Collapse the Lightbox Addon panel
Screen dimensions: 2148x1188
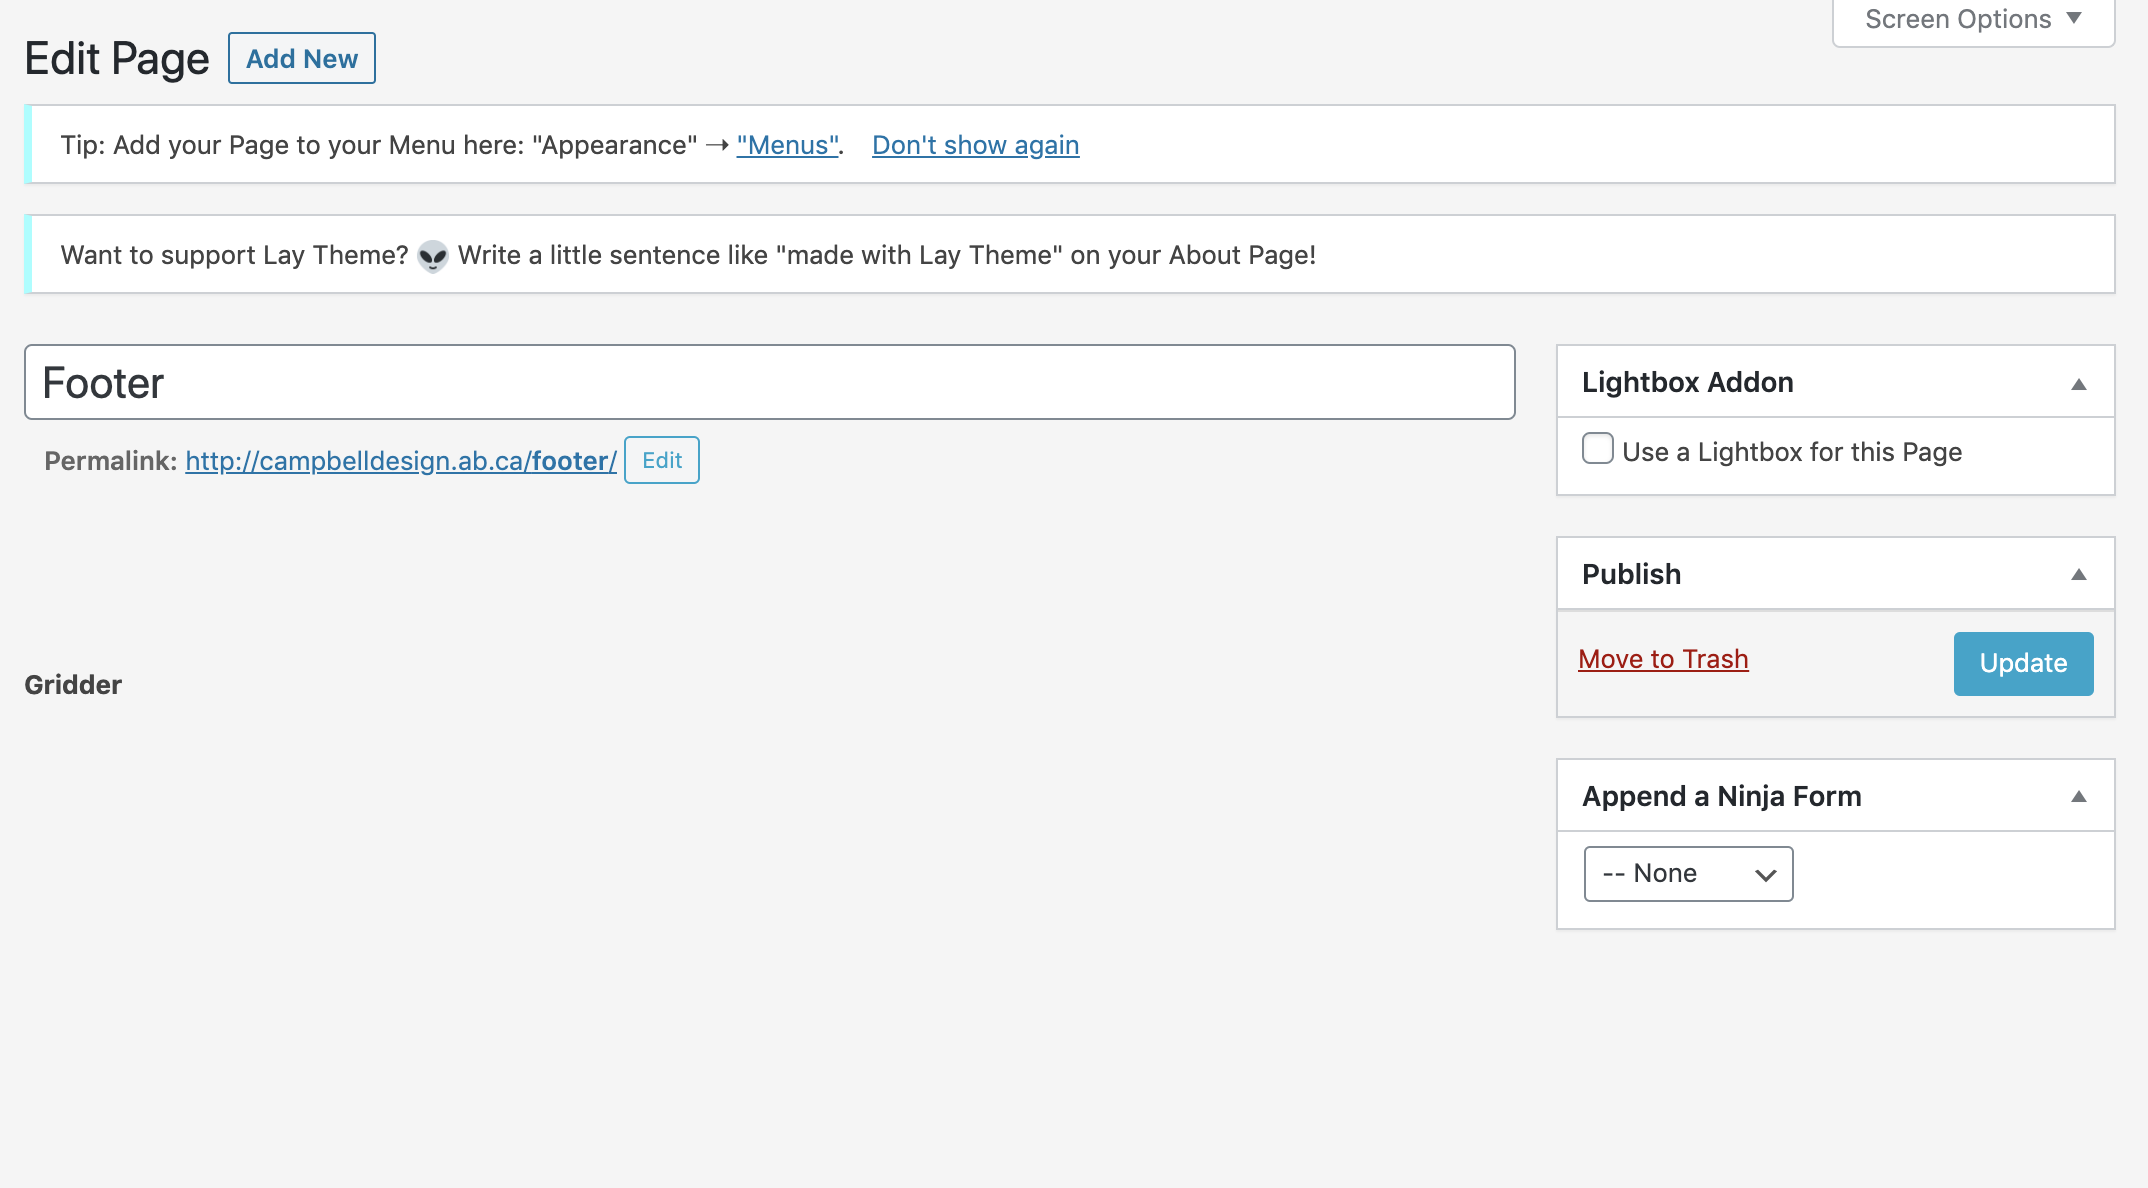[x=2078, y=384]
